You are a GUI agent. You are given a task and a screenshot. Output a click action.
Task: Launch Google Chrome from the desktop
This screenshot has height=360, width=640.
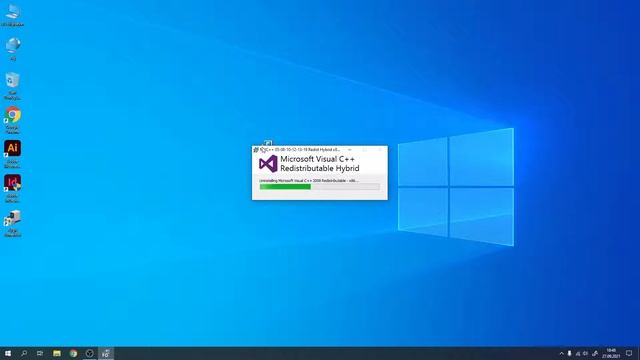pyautogui.click(x=13, y=120)
